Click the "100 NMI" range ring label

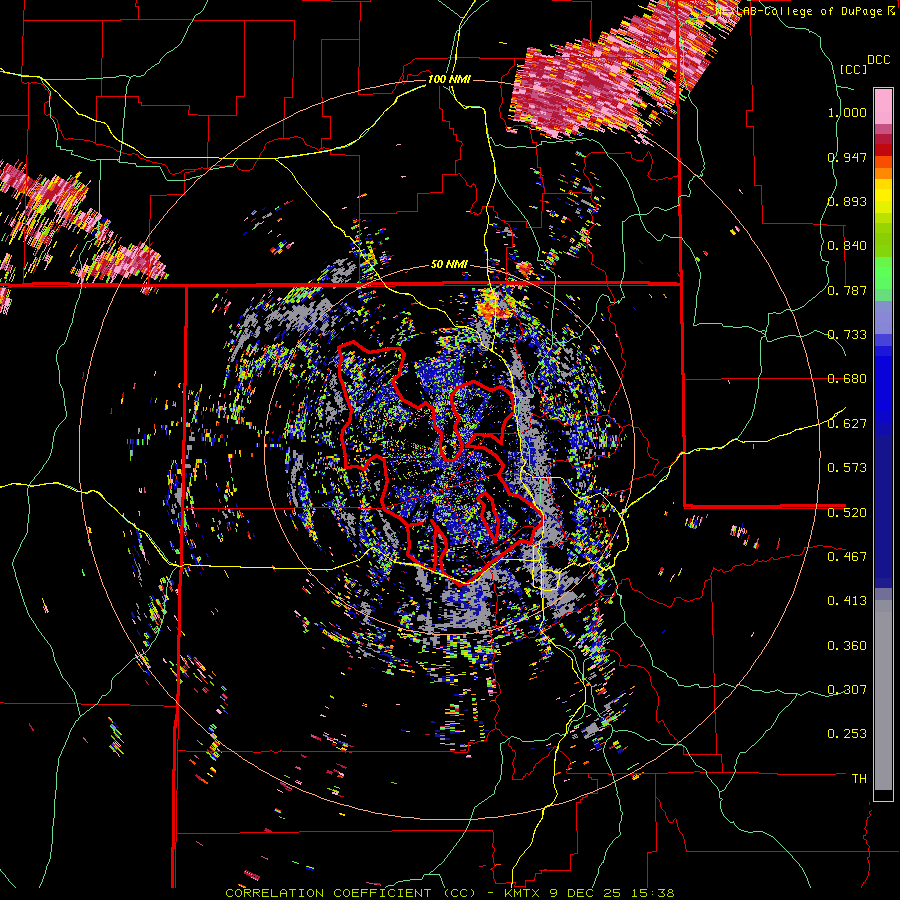tap(449, 79)
